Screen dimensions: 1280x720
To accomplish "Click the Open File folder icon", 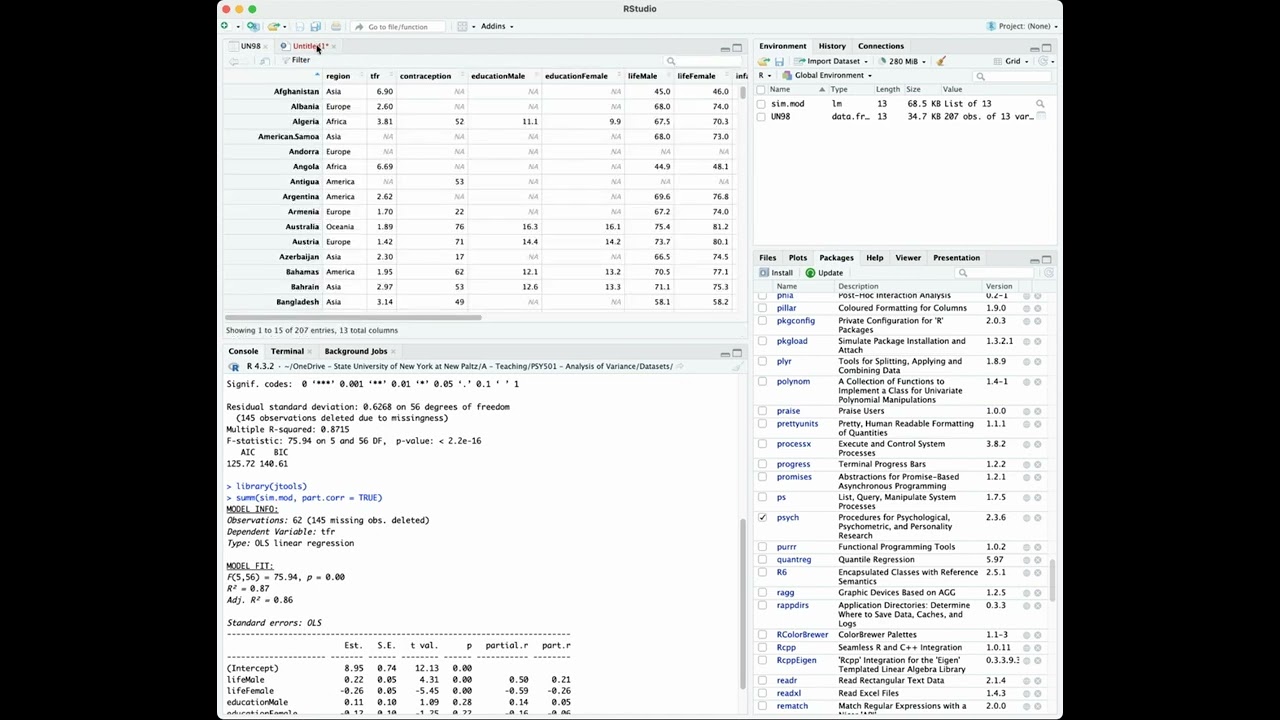I will [272, 26].
